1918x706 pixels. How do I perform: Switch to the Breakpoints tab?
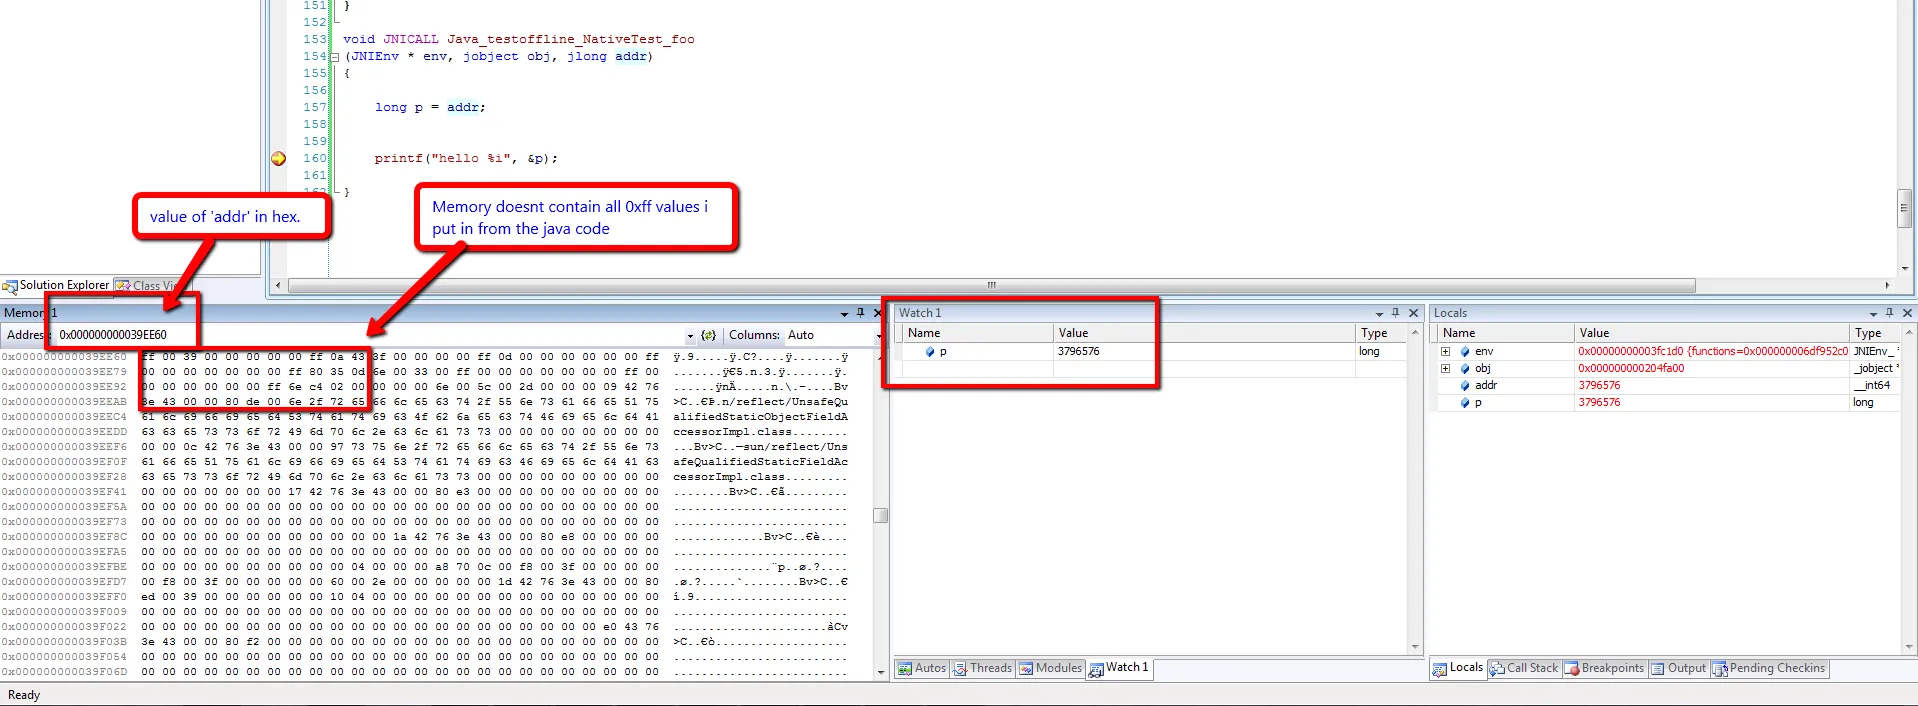[1603, 668]
